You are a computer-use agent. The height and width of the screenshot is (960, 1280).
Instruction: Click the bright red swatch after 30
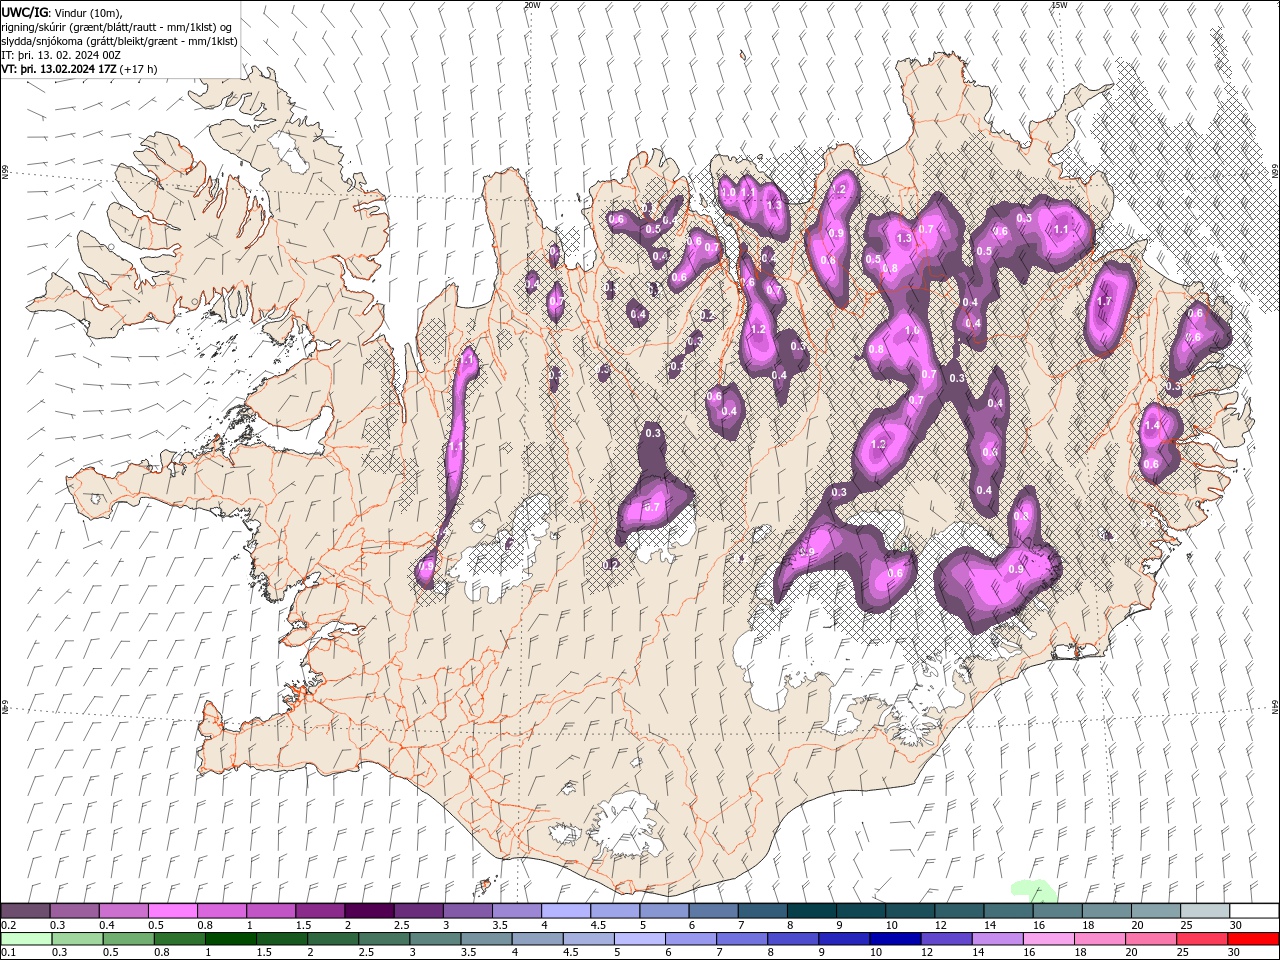[1253, 939]
